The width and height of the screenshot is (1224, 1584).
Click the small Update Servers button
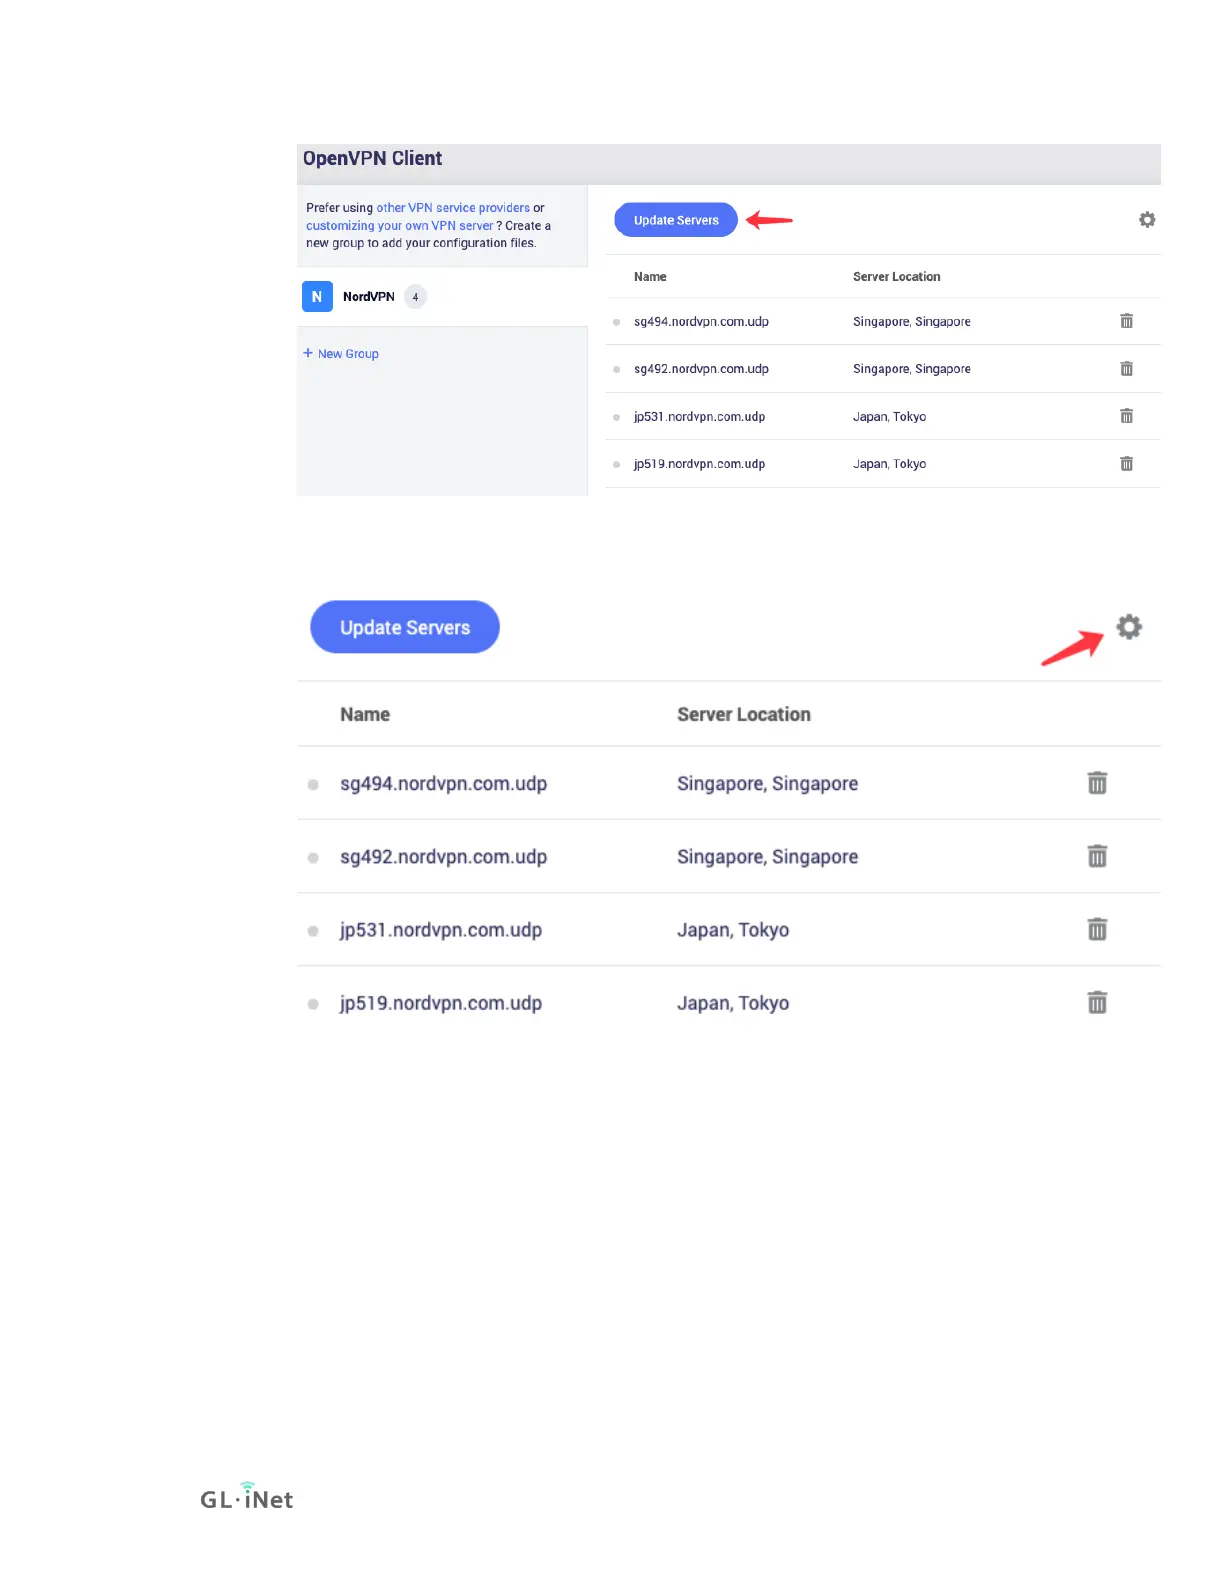tap(676, 220)
